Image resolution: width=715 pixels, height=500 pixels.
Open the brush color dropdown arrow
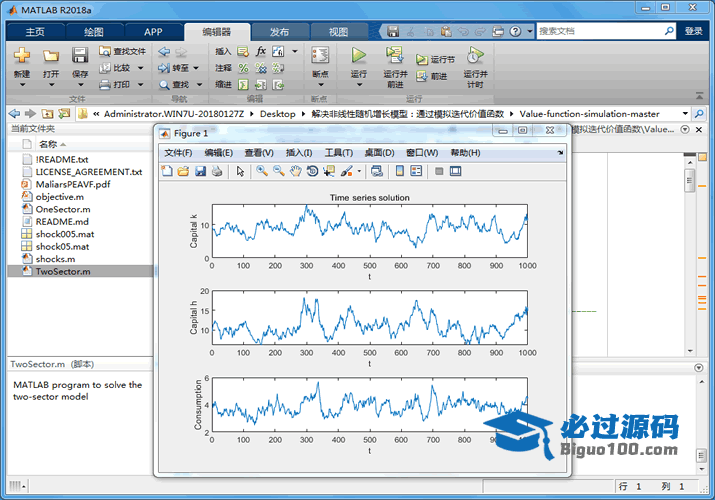pyautogui.click(x=359, y=172)
